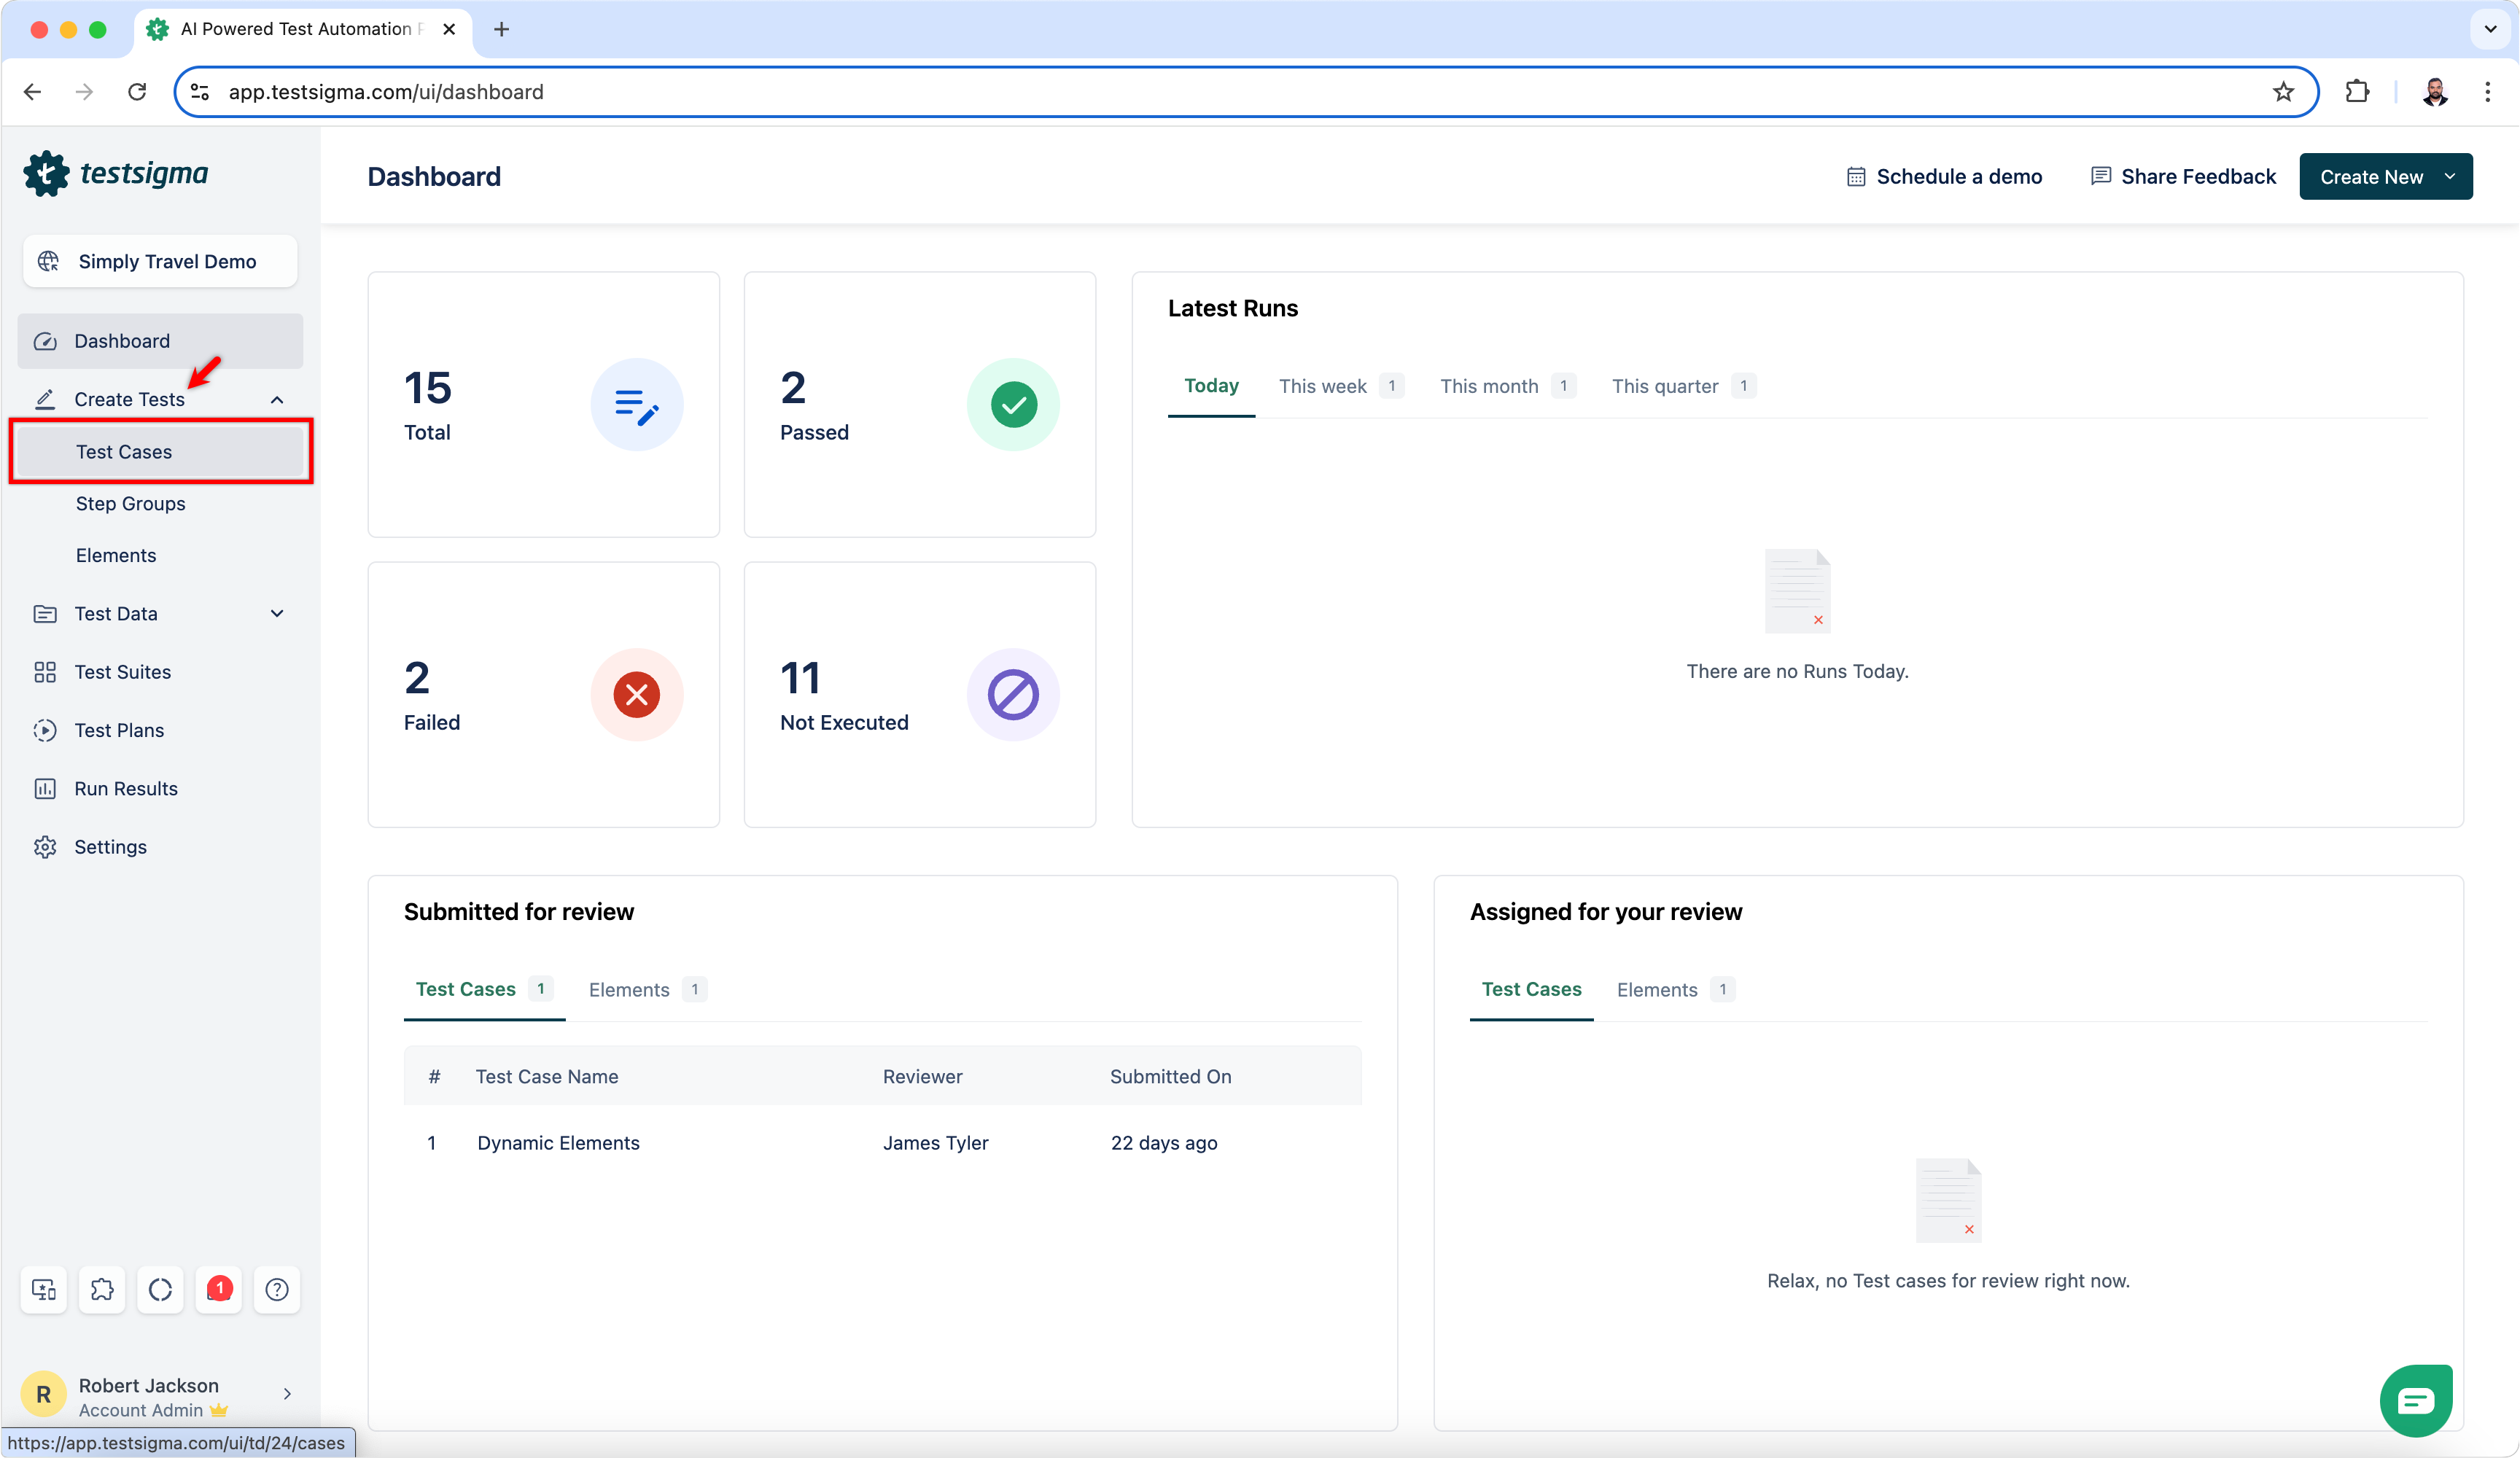Viewport: 2520px width, 1458px height.
Task: Click the testsigma logo
Action: [117, 174]
